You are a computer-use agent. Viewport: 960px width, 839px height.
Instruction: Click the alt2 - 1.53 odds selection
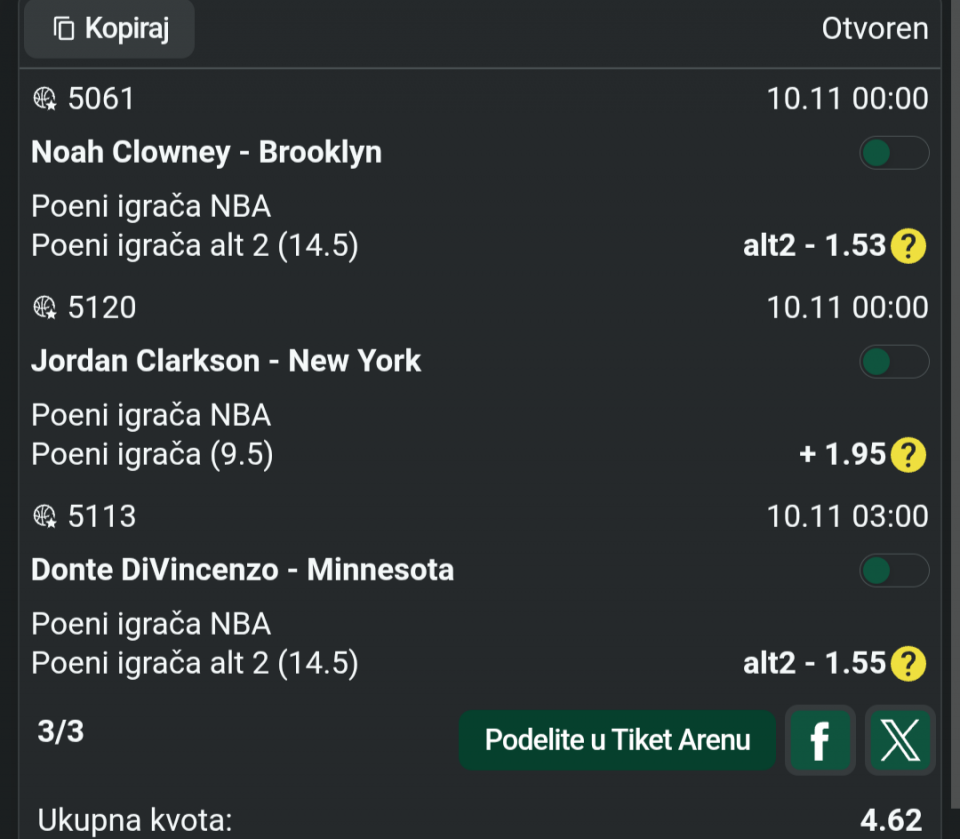pos(815,246)
